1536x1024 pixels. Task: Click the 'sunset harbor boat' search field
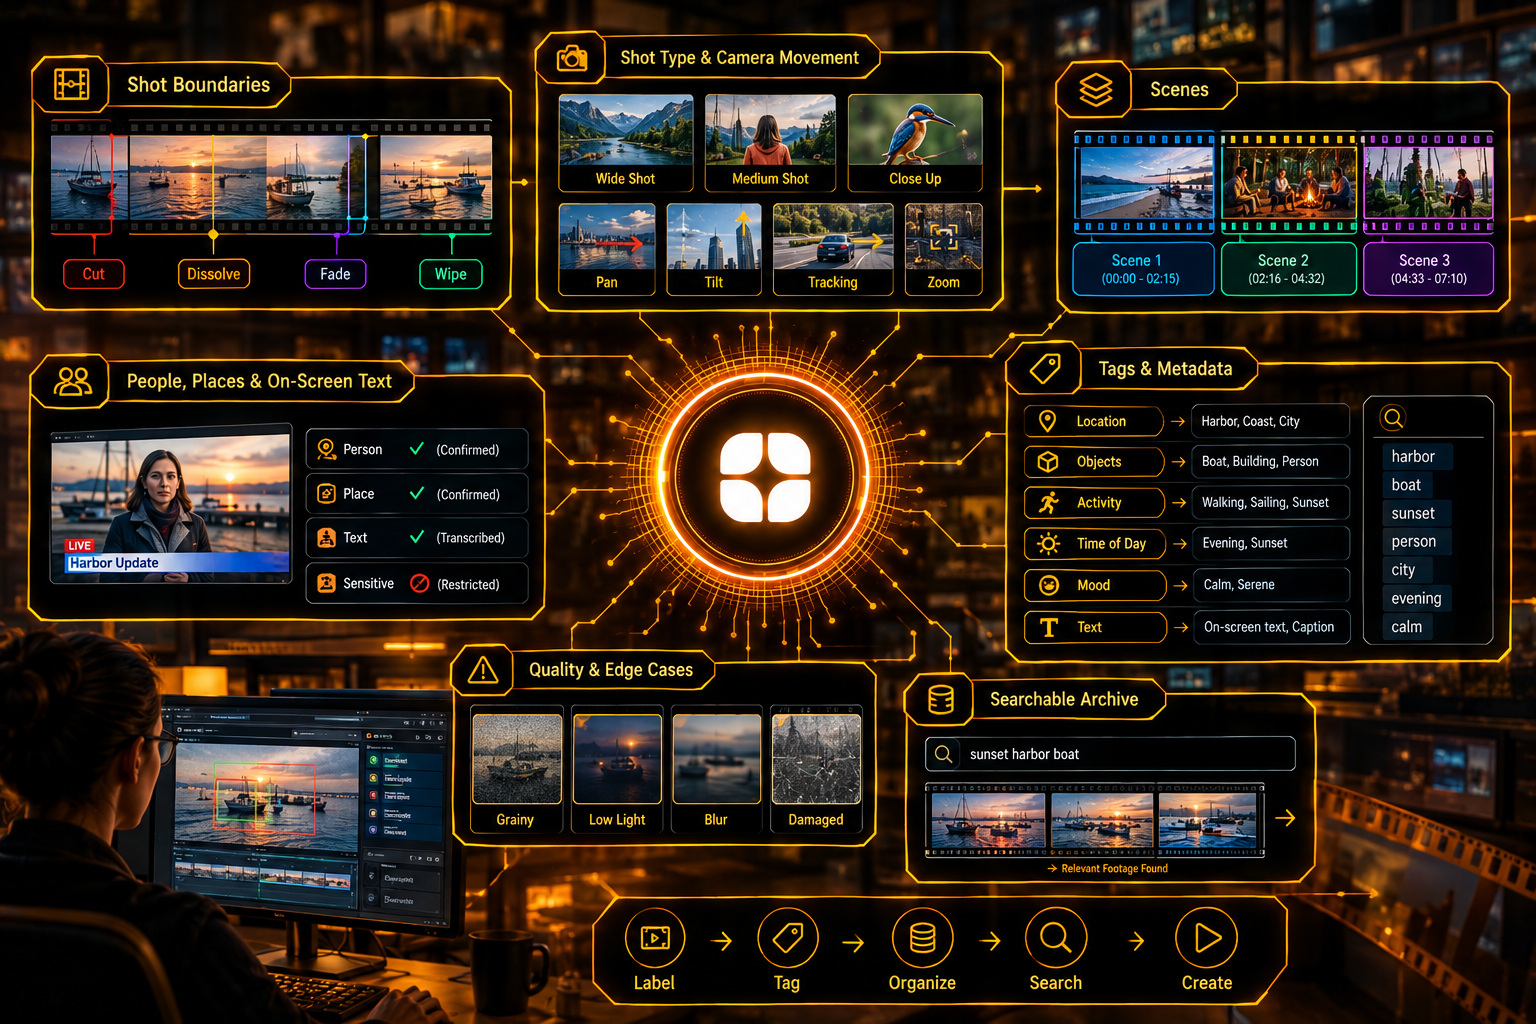(1110, 754)
